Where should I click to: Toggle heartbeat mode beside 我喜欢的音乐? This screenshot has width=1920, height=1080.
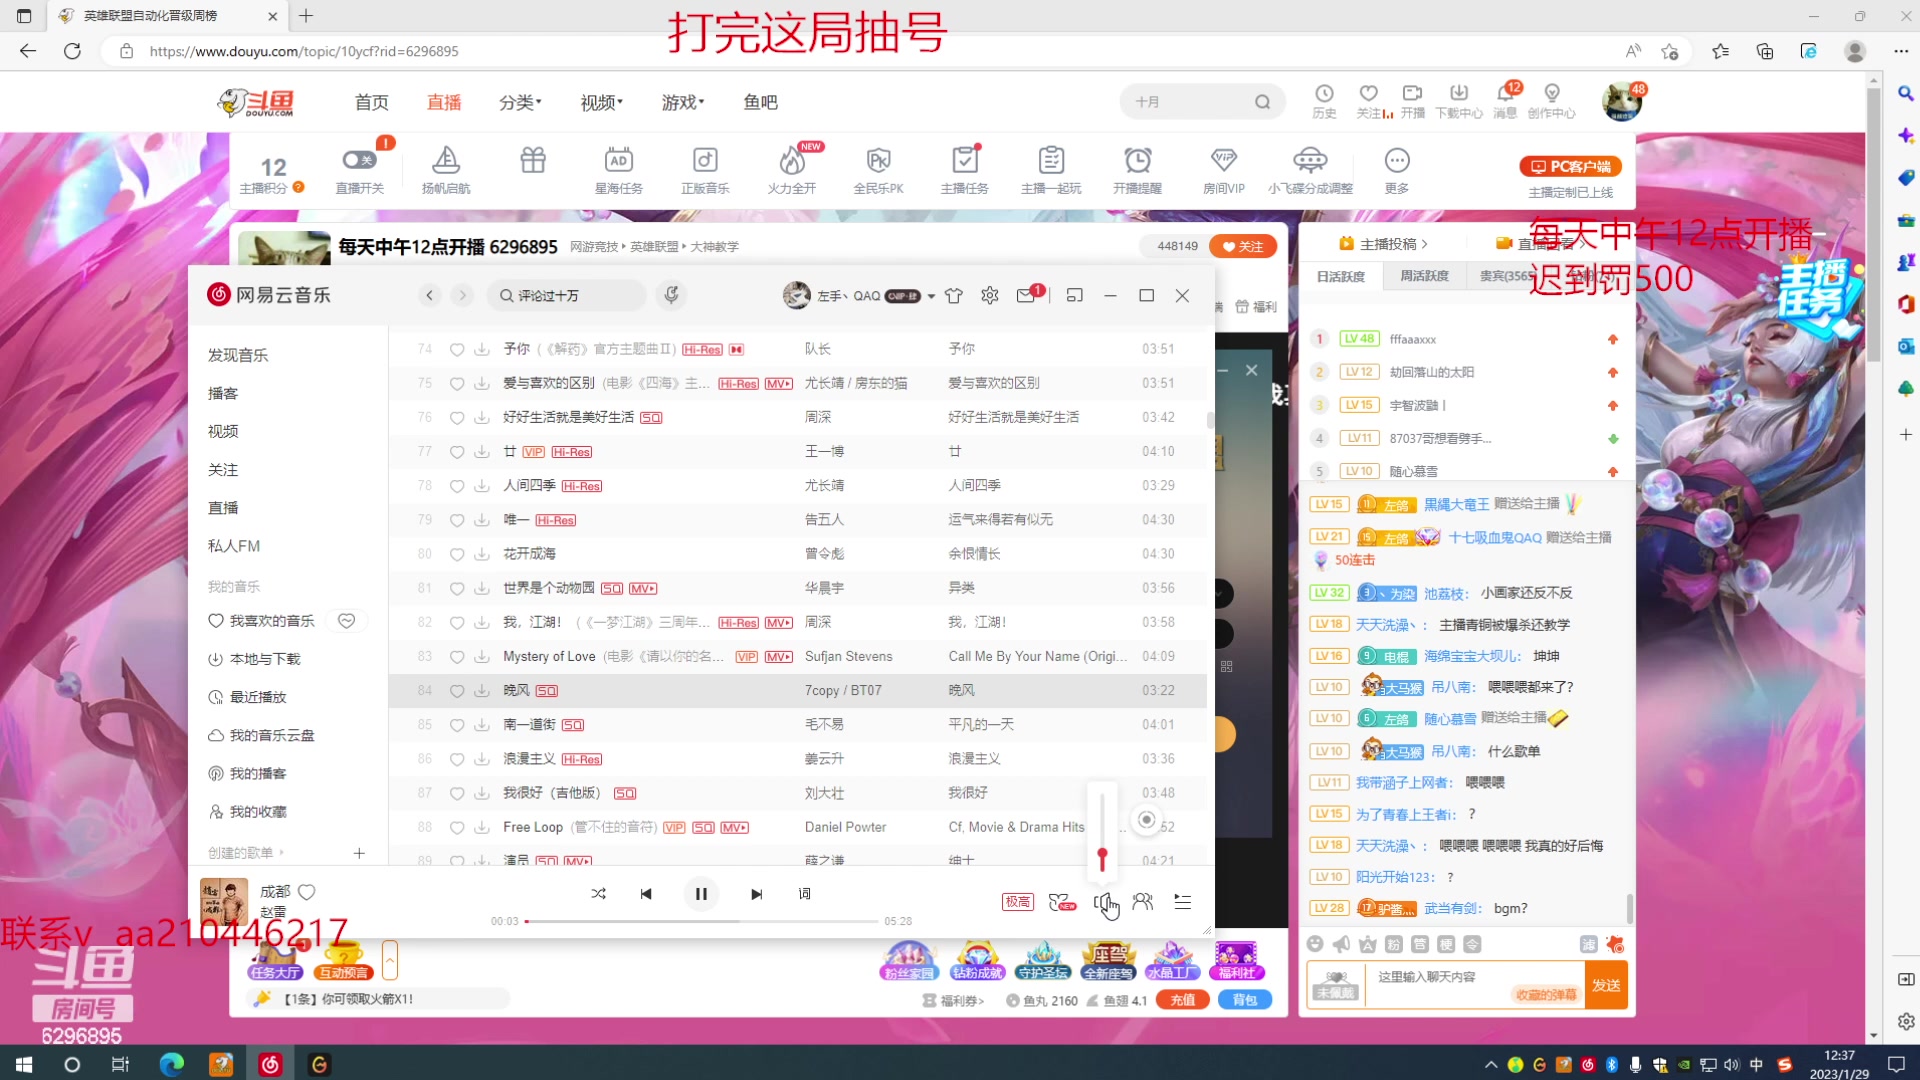pyautogui.click(x=346, y=621)
